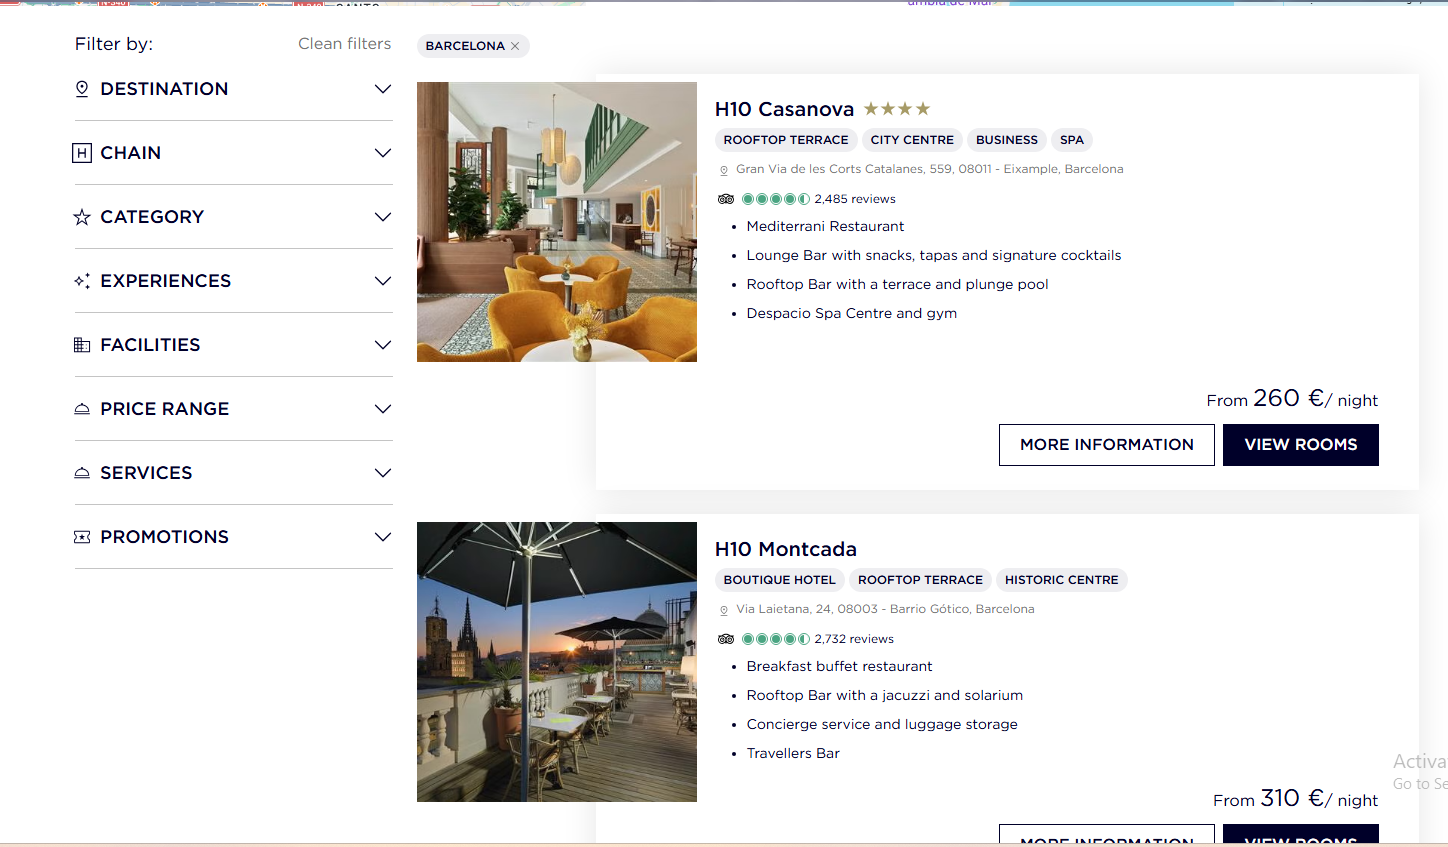This screenshot has height=847, width=1448.
Task: Expand the Price Range filter chevron
Action: point(382,409)
